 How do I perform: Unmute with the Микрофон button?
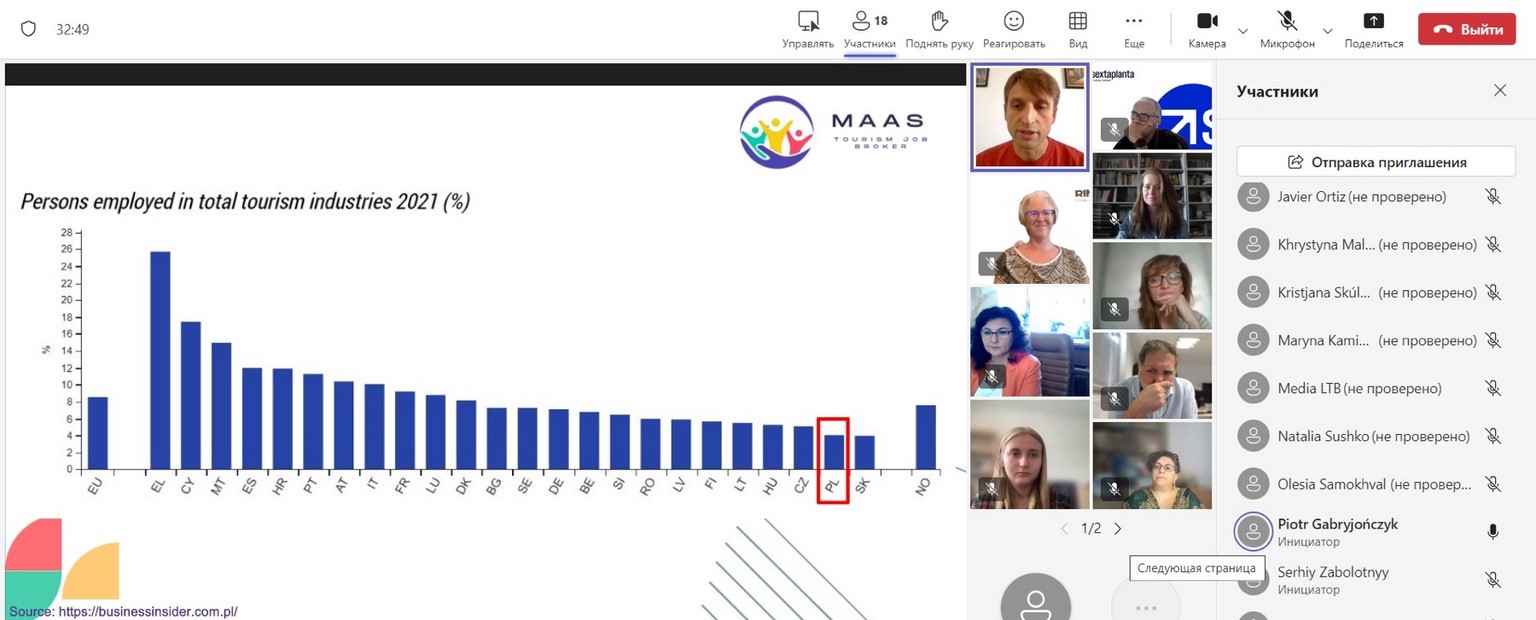(1287, 29)
